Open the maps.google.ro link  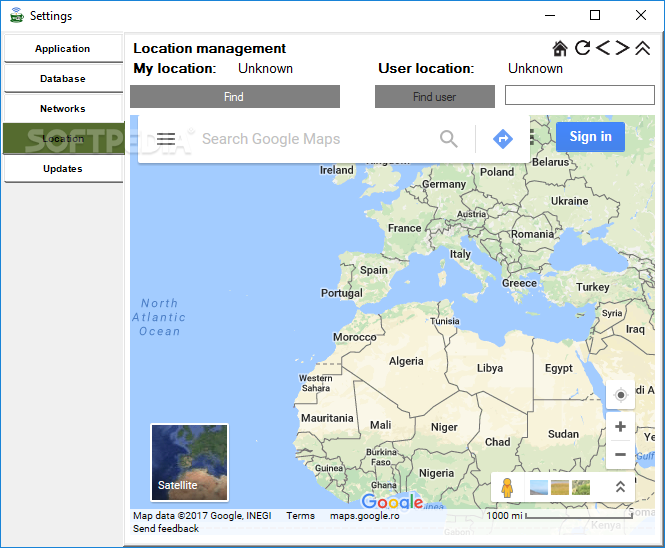365,516
